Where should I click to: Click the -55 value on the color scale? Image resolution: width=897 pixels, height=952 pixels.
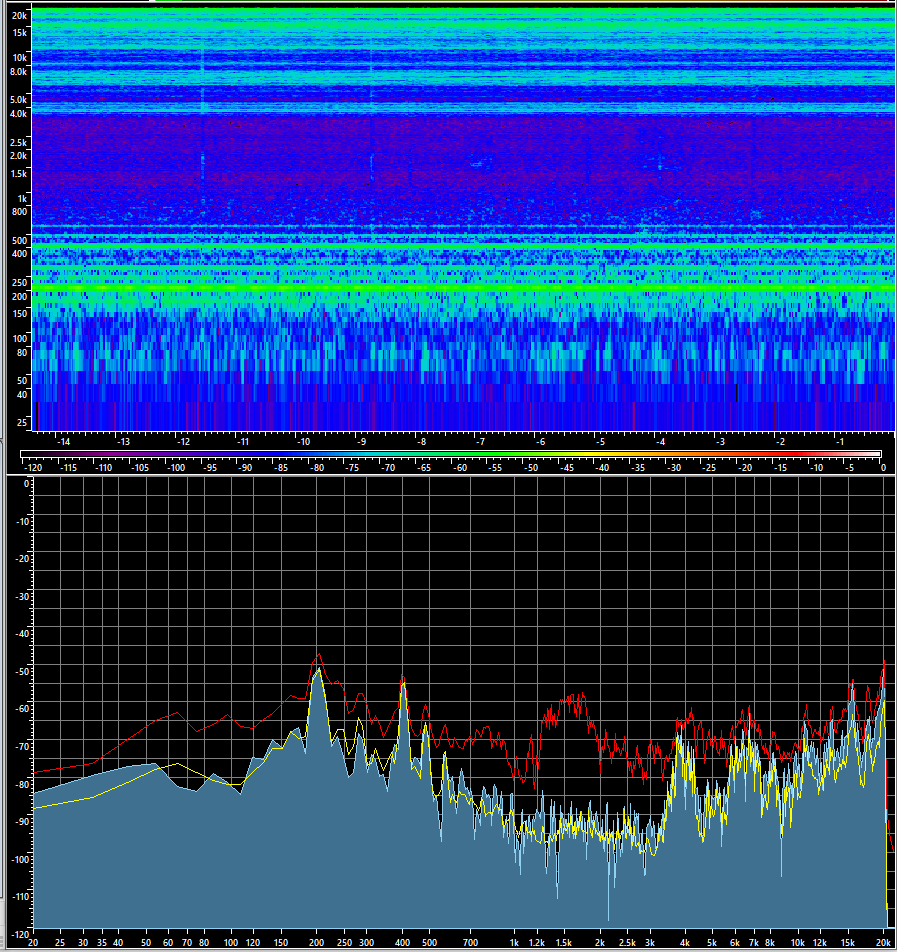(x=495, y=468)
